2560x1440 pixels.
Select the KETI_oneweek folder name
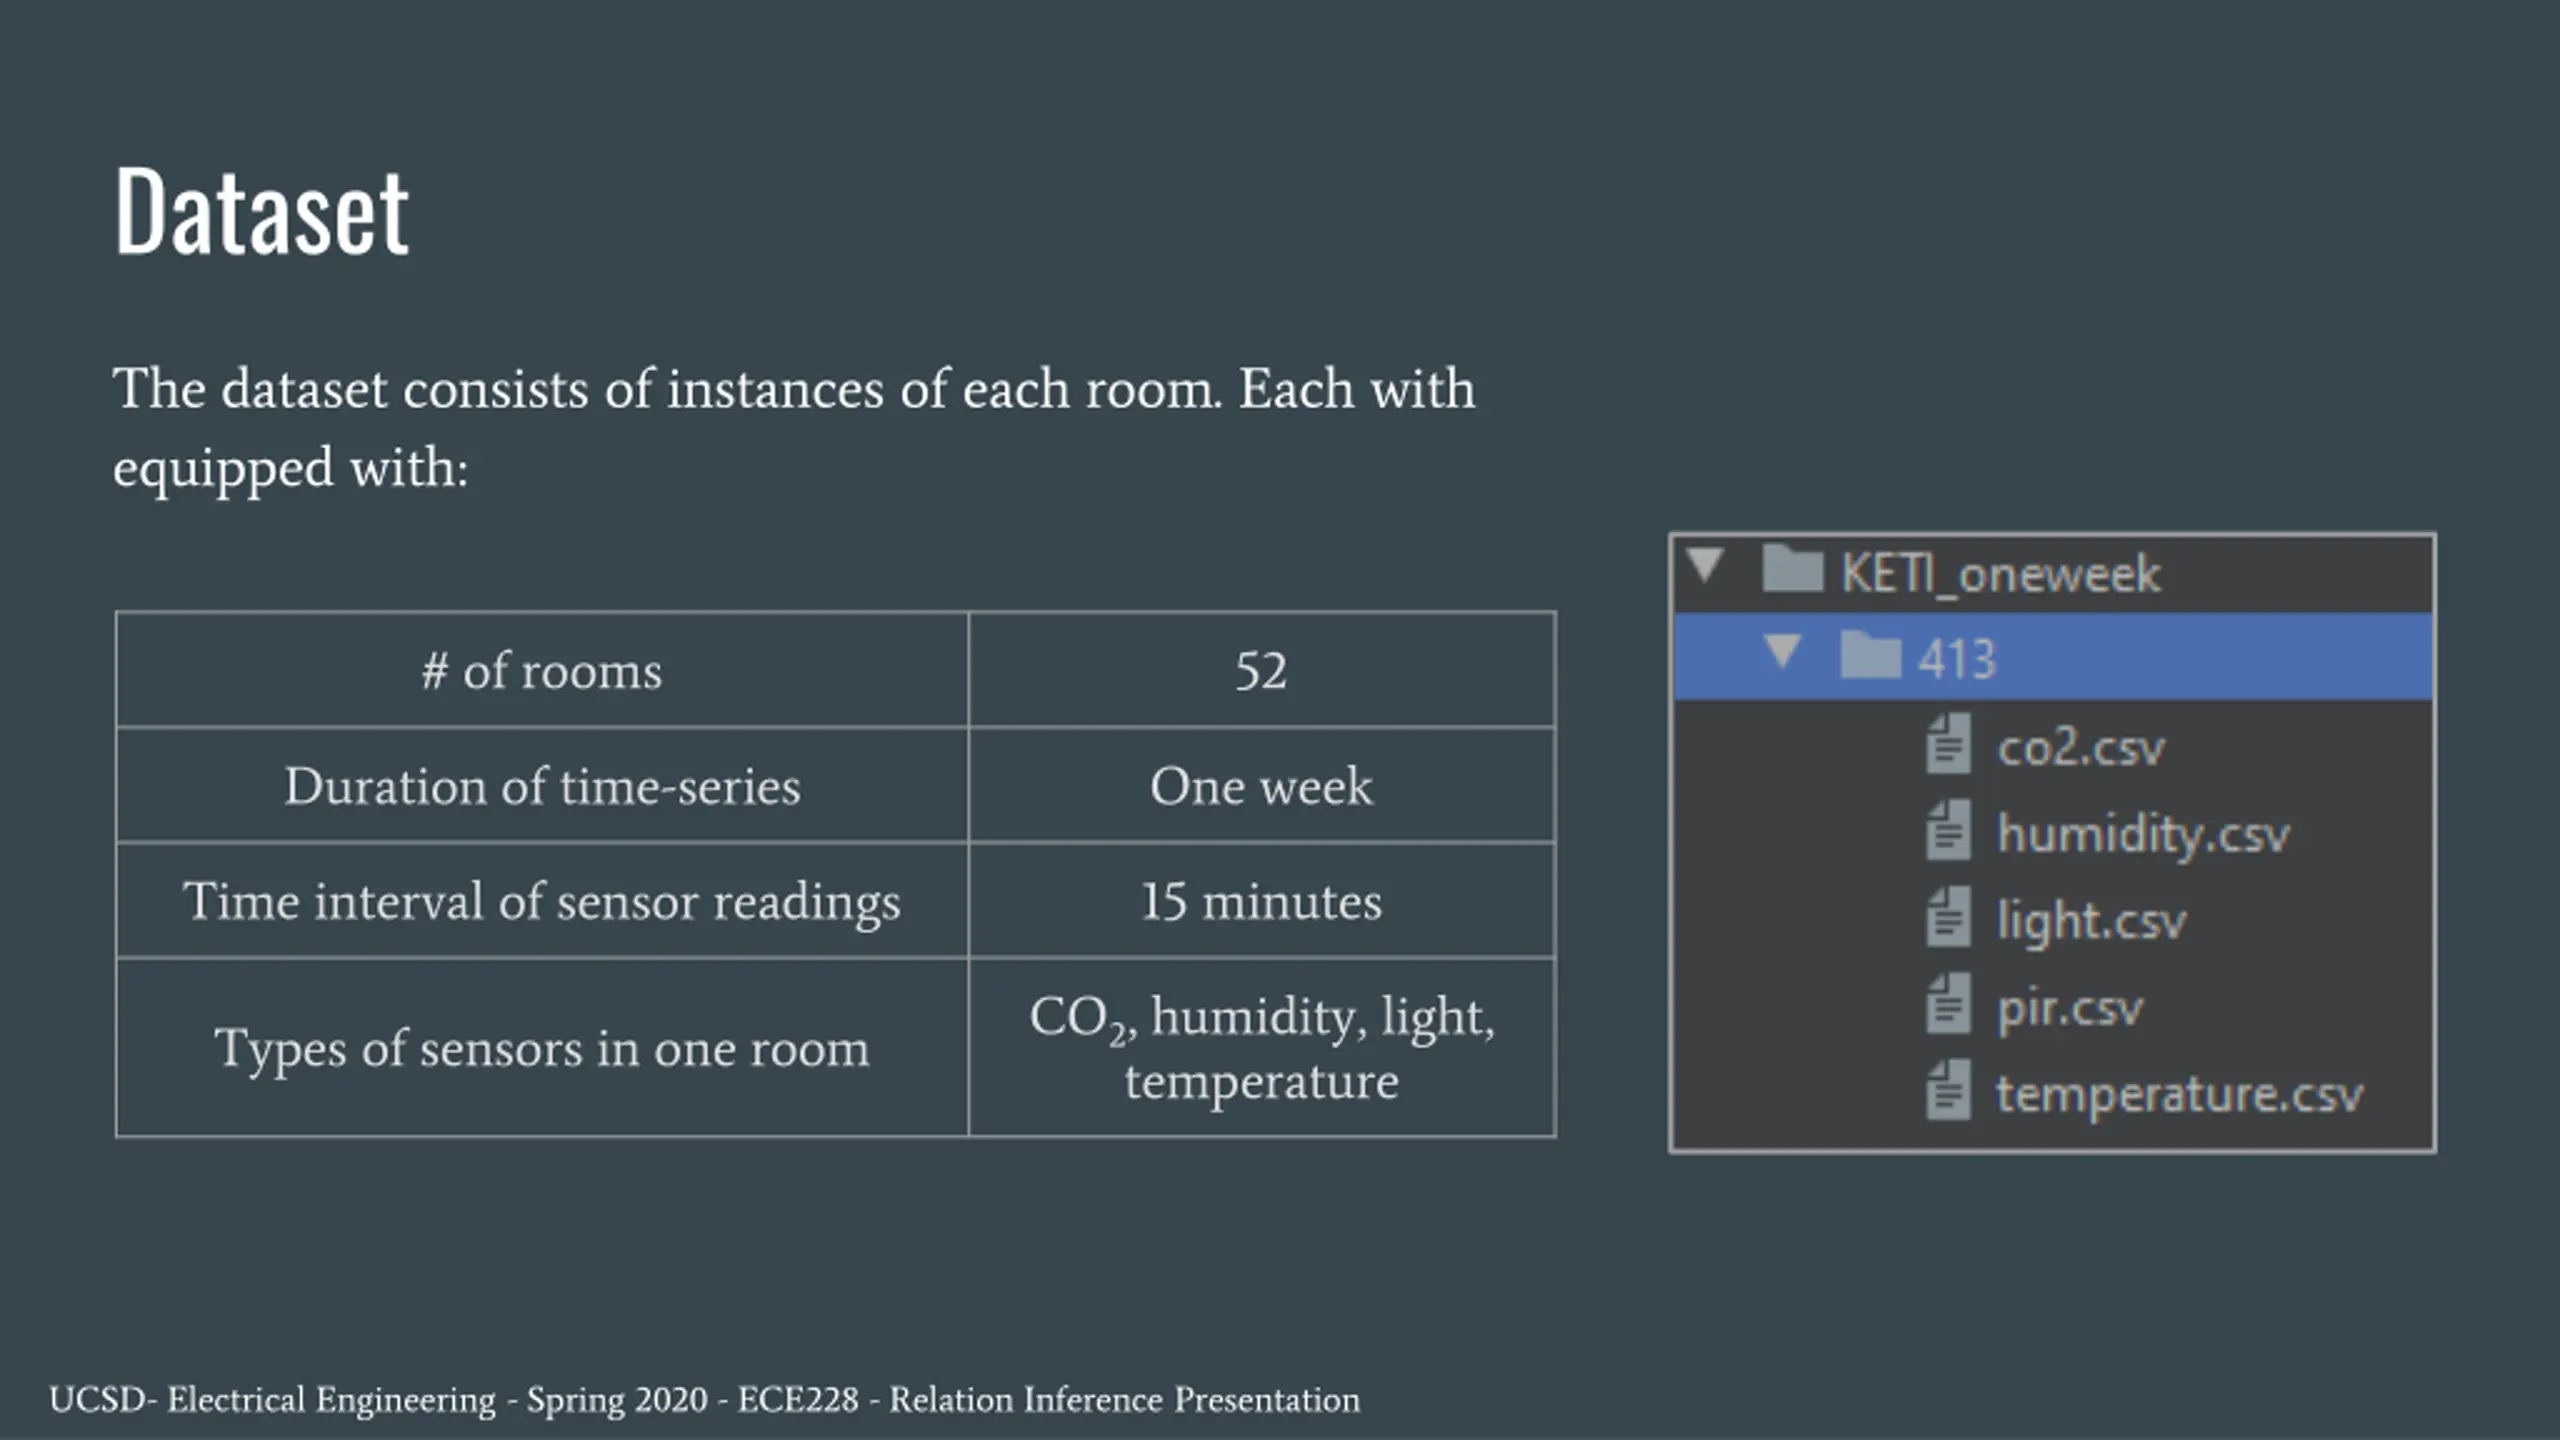pyautogui.click(x=2001, y=574)
